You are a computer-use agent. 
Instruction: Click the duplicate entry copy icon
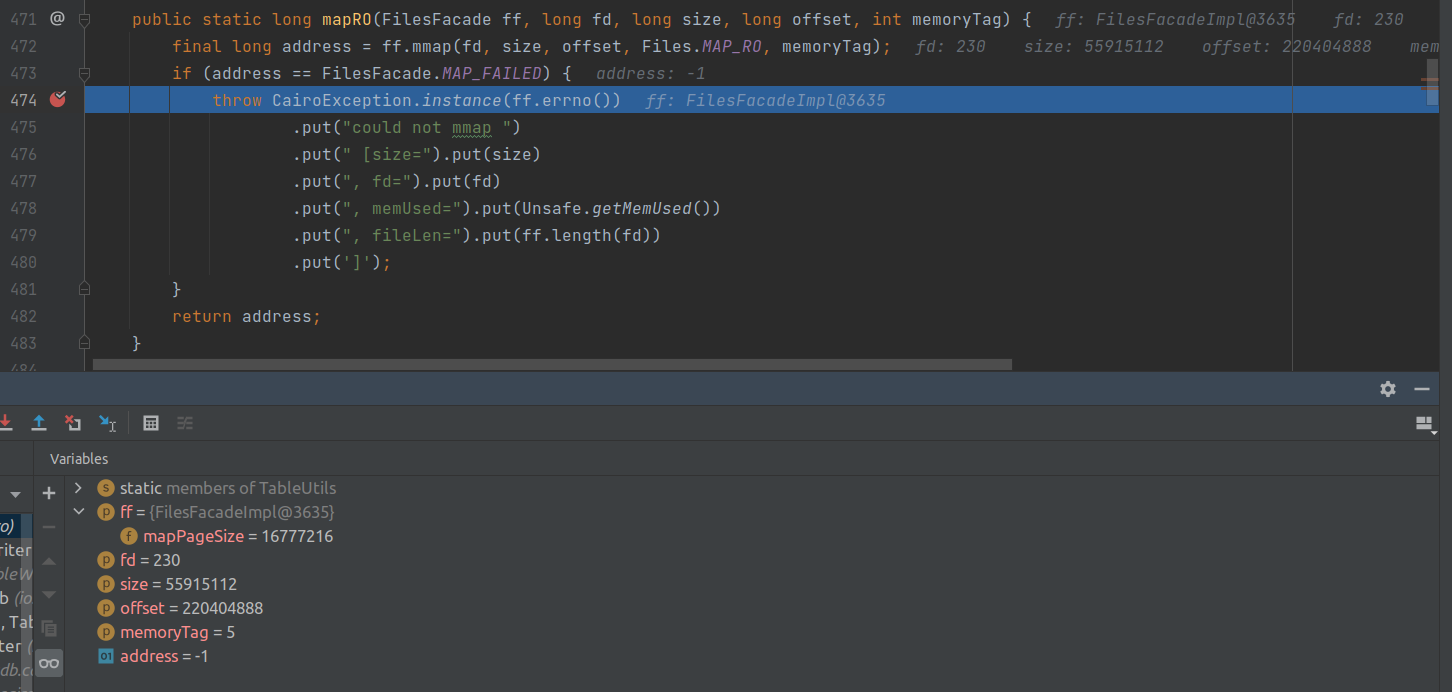[48, 627]
